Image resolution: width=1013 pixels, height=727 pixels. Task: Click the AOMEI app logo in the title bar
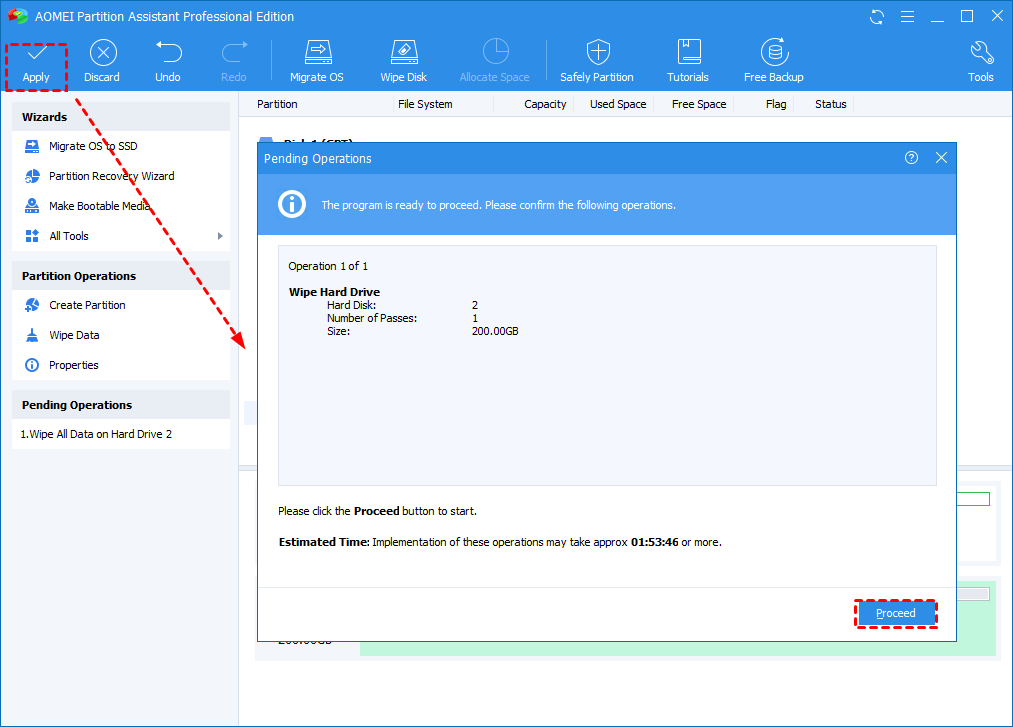coord(17,16)
